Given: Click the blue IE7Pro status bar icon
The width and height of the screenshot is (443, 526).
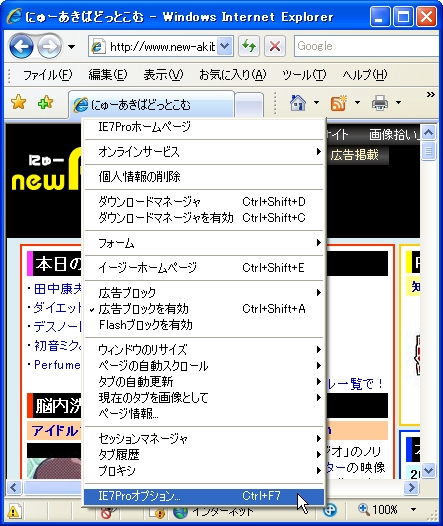Looking at the screenshot, I should point(330,510).
